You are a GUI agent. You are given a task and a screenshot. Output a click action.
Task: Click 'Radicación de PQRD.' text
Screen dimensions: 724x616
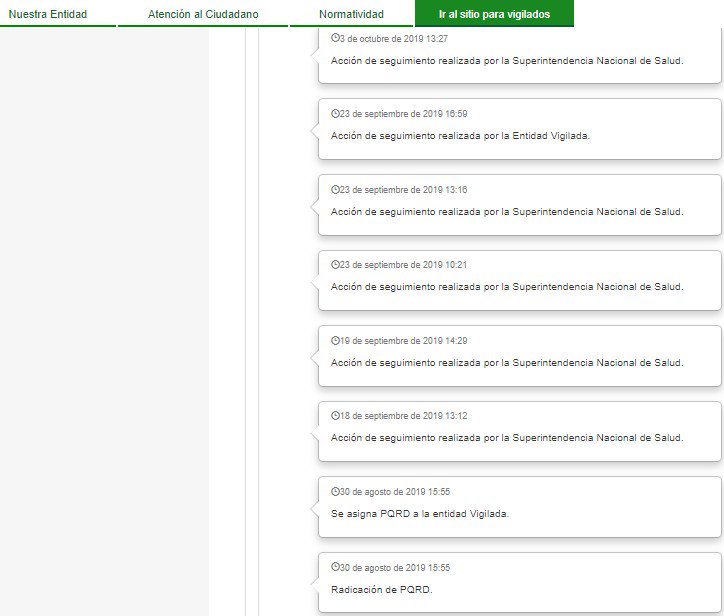click(381, 590)
